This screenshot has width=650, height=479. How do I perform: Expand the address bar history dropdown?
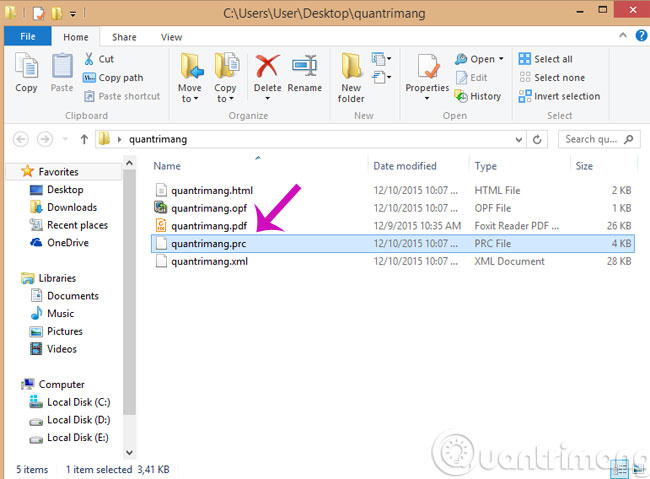click(519, 139)
